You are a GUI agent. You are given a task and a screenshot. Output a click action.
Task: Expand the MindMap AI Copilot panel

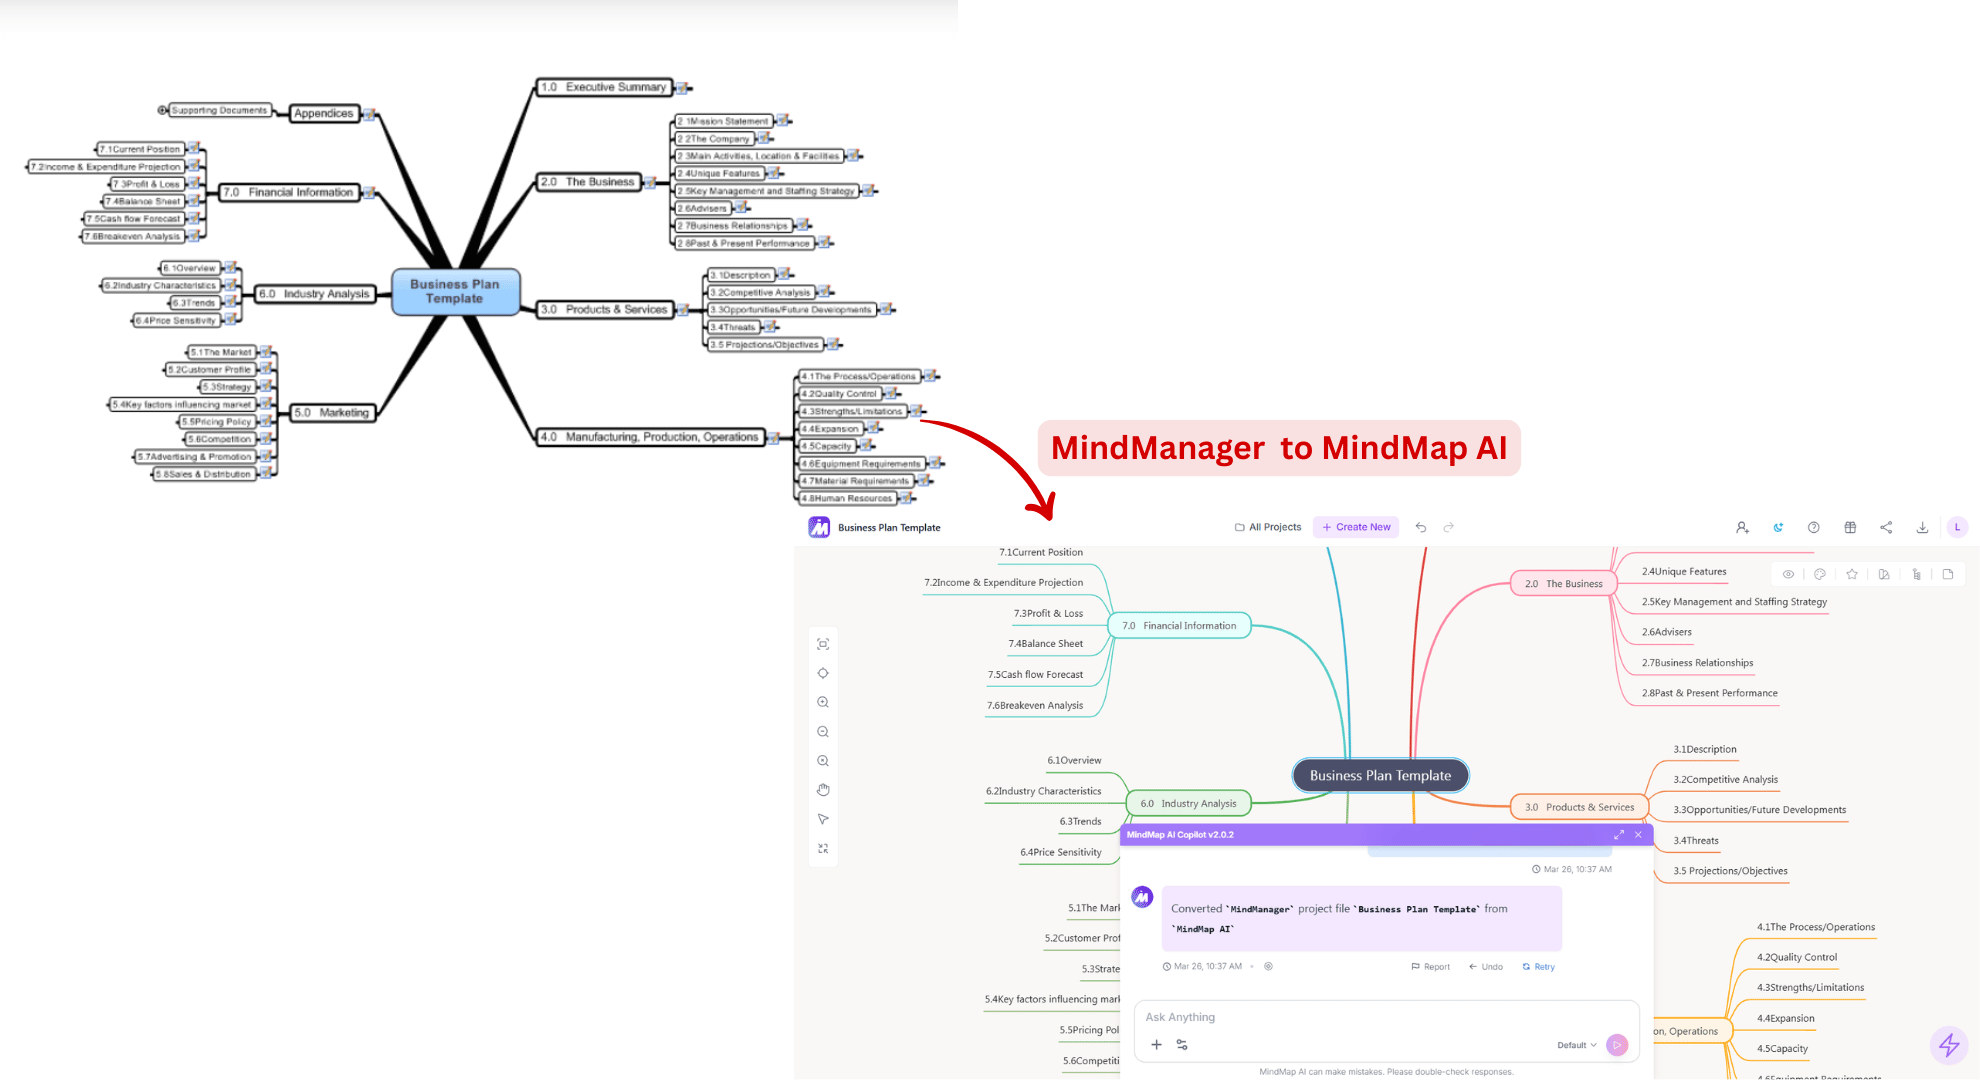[1620, 834]
